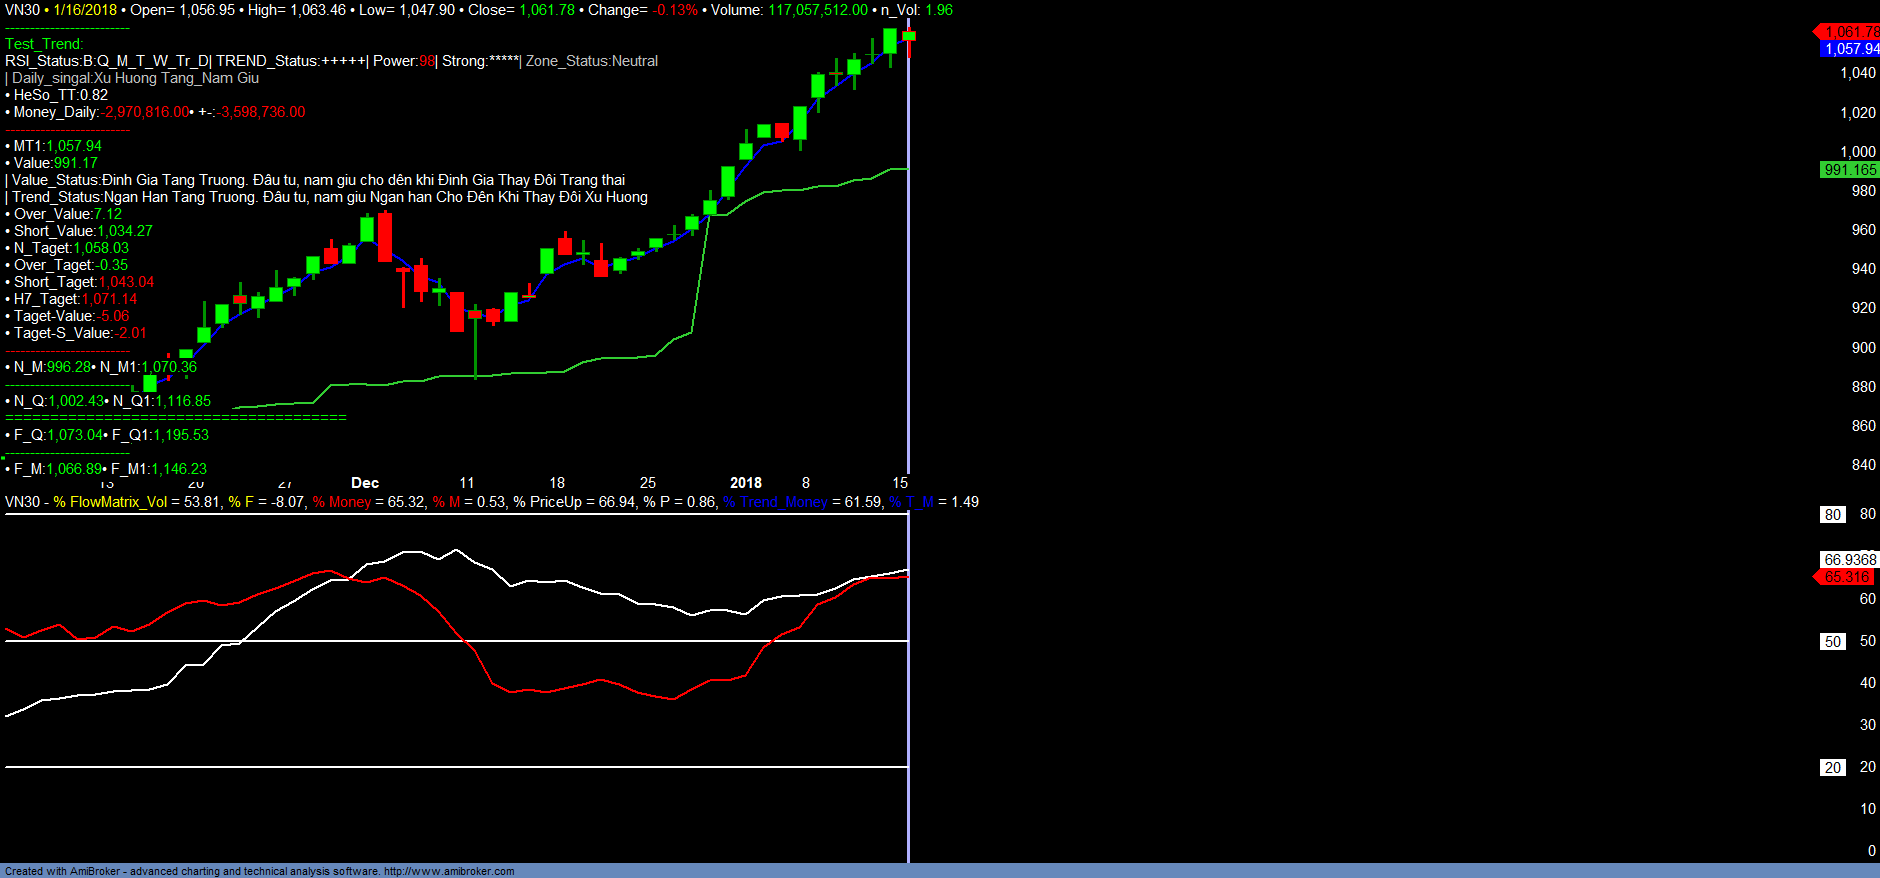Click the red 1,061.78 closing price label
The height and width of the screenshot is (878, 1880).
pyautogui.click(x=1850, y=32)
